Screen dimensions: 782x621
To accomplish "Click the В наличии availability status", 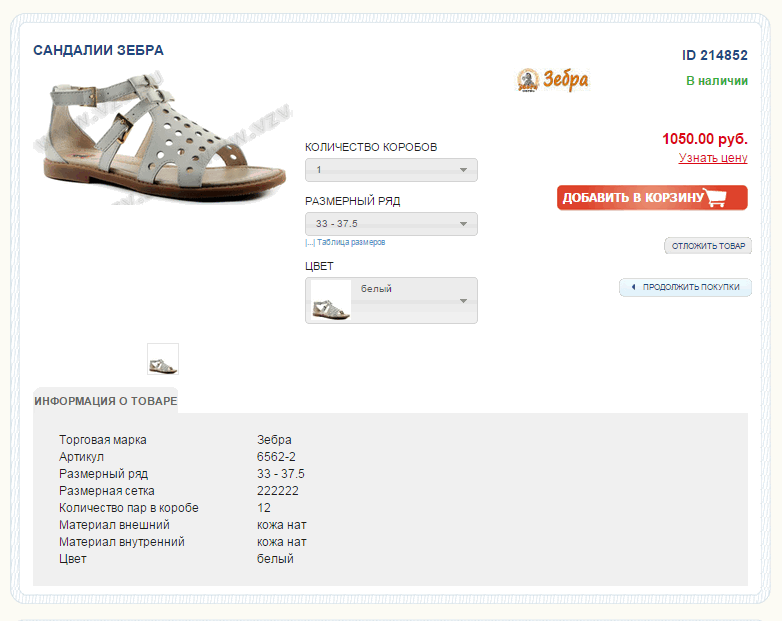I will (x=716, y=81).
